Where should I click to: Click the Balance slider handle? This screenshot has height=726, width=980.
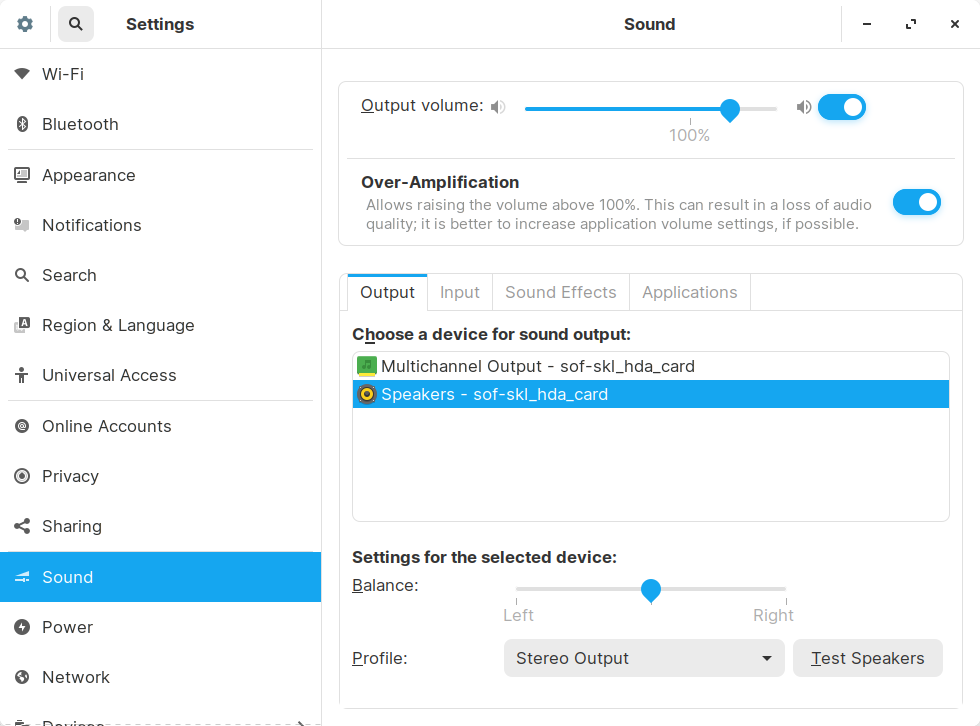651,590
